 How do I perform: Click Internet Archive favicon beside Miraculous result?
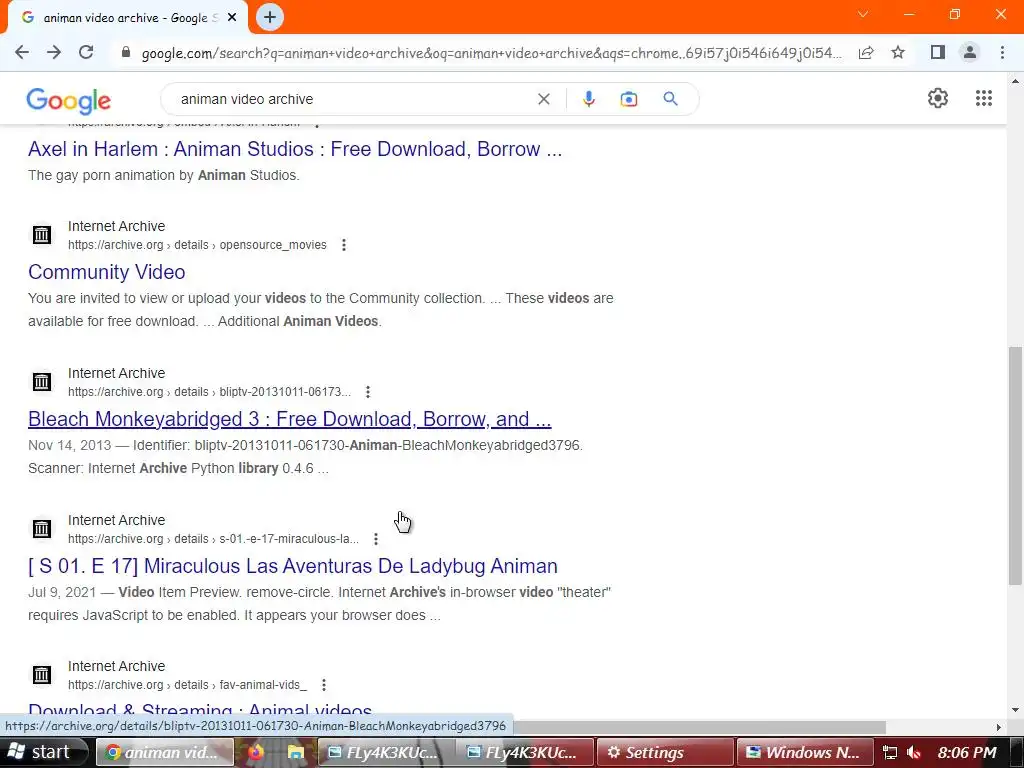[x=42, y=528]
